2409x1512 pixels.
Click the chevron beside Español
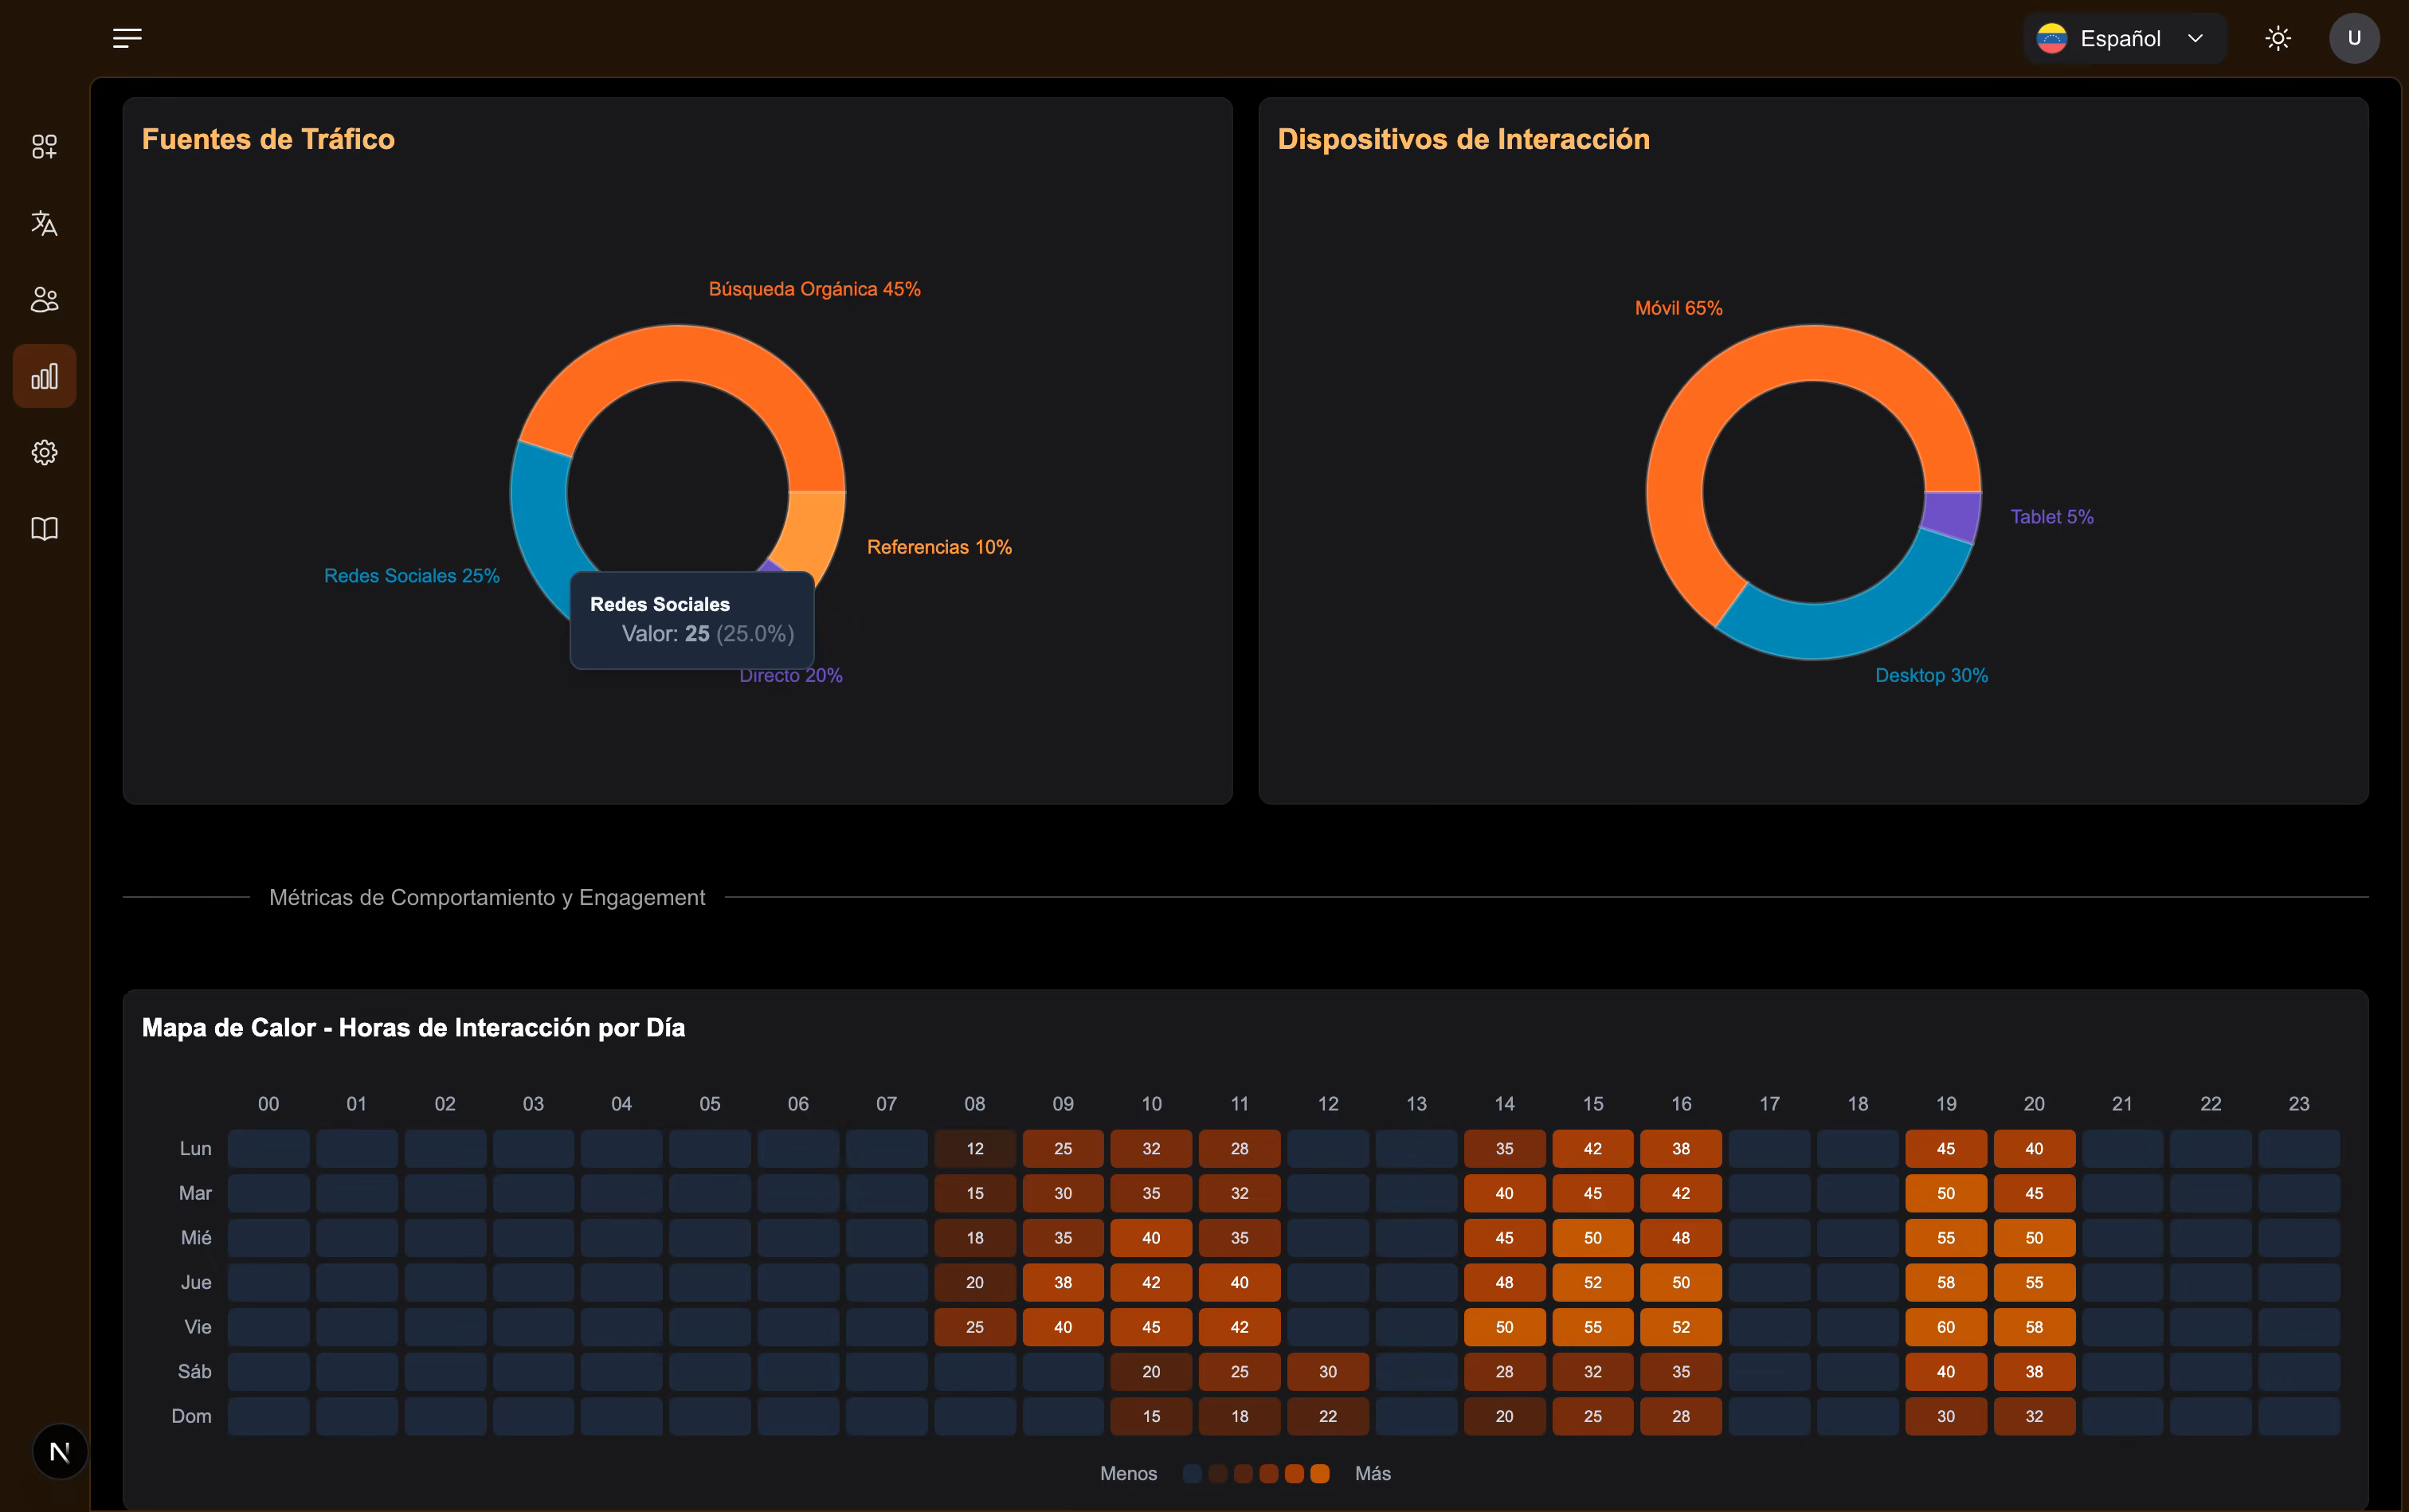coord(2196,38)
